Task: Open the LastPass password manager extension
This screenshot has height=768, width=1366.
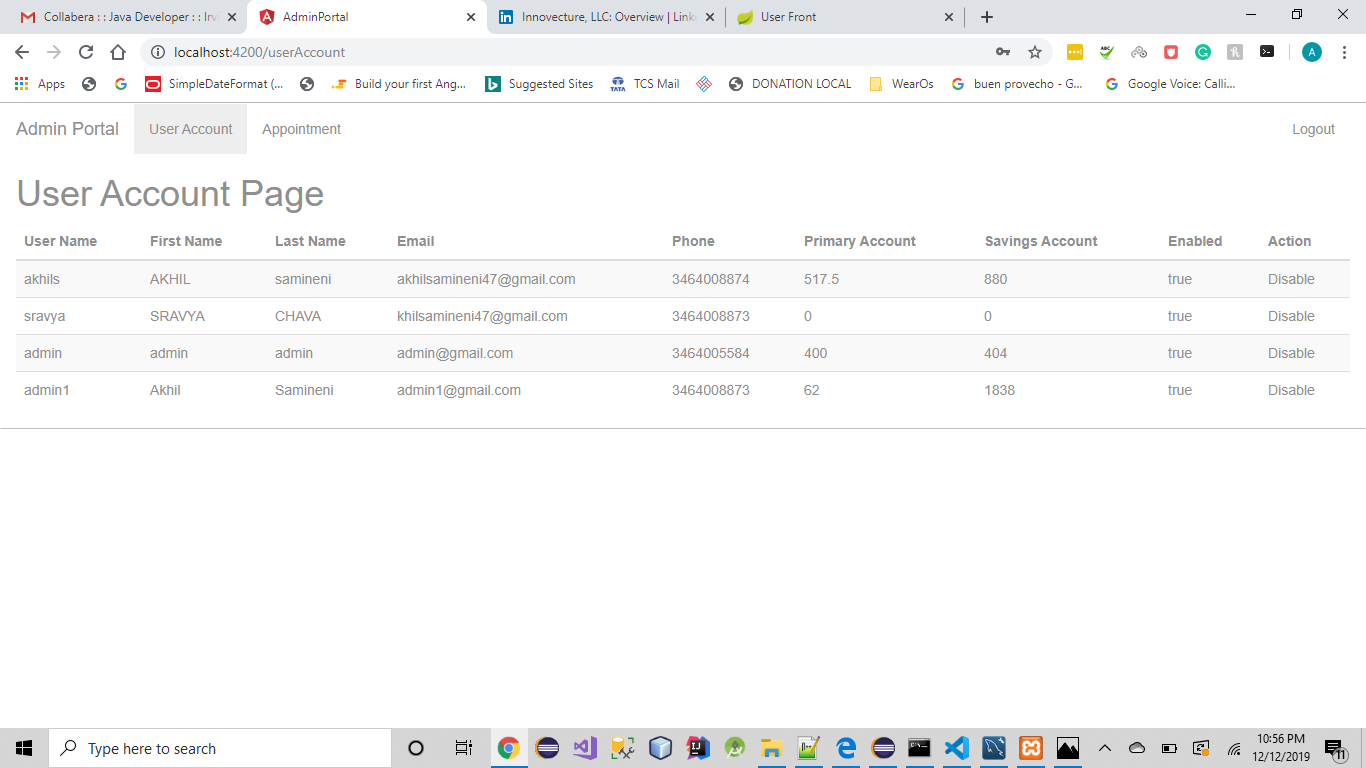Action: point(1075,52)
